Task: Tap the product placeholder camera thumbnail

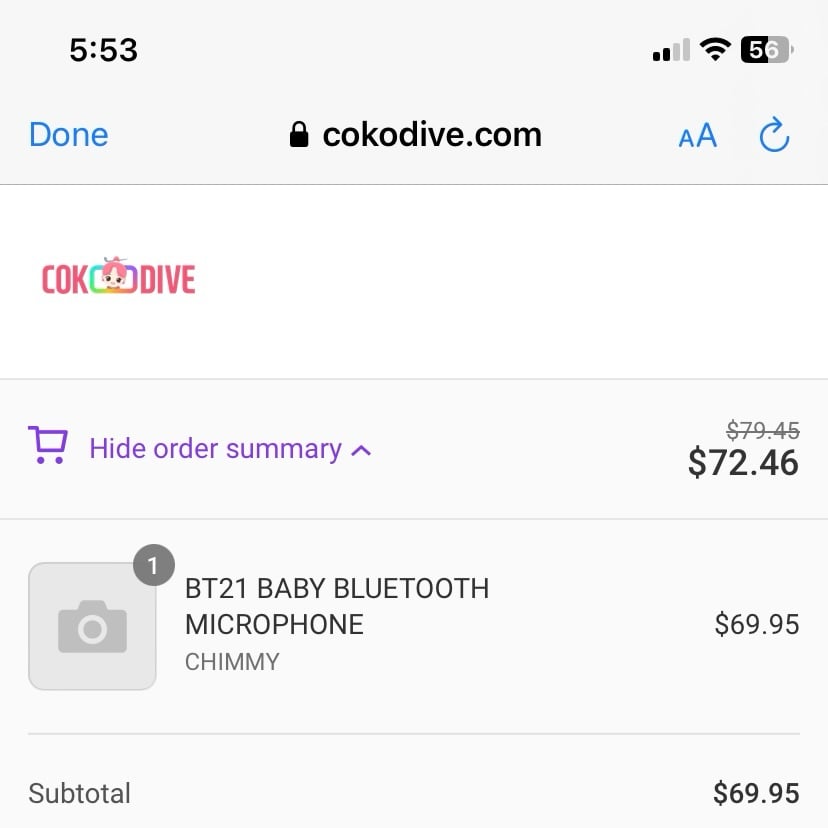Action: coord(92,626)
